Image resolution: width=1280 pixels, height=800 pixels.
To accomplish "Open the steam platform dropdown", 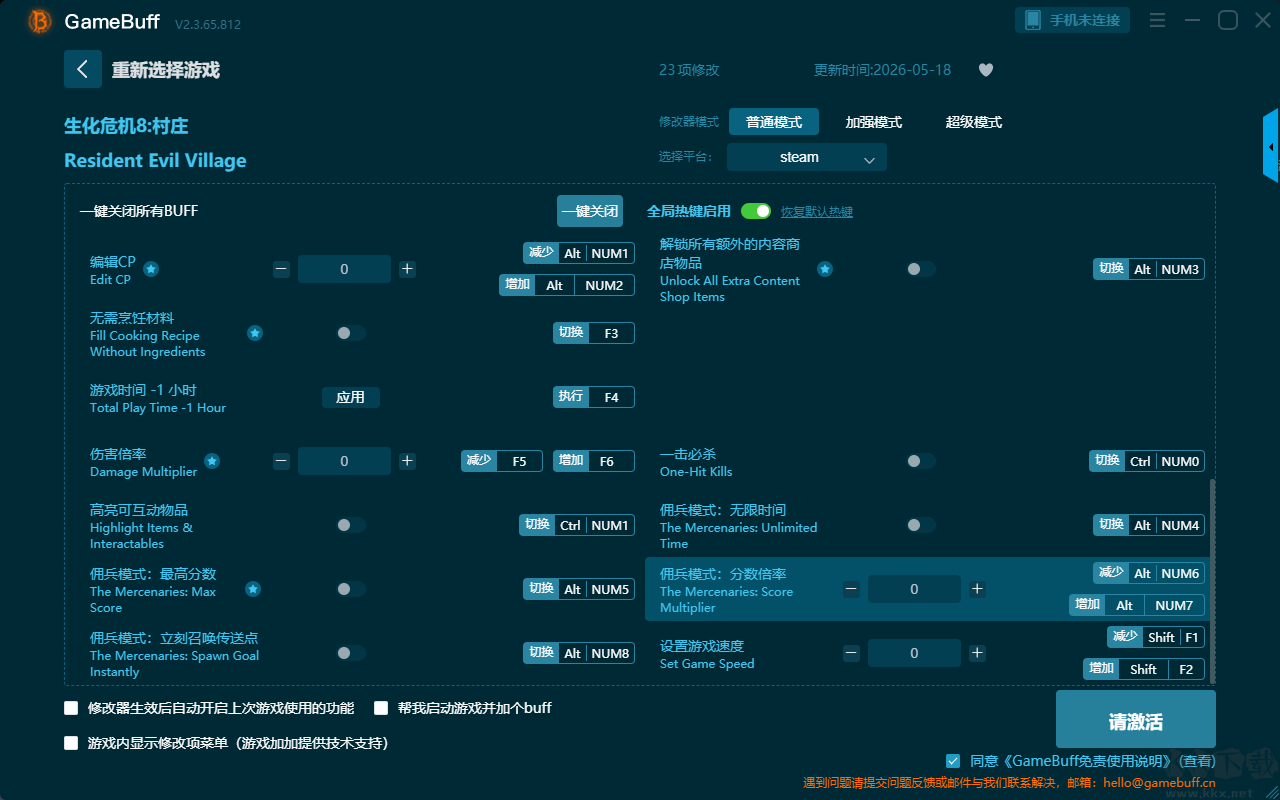I will pos(807,157).
